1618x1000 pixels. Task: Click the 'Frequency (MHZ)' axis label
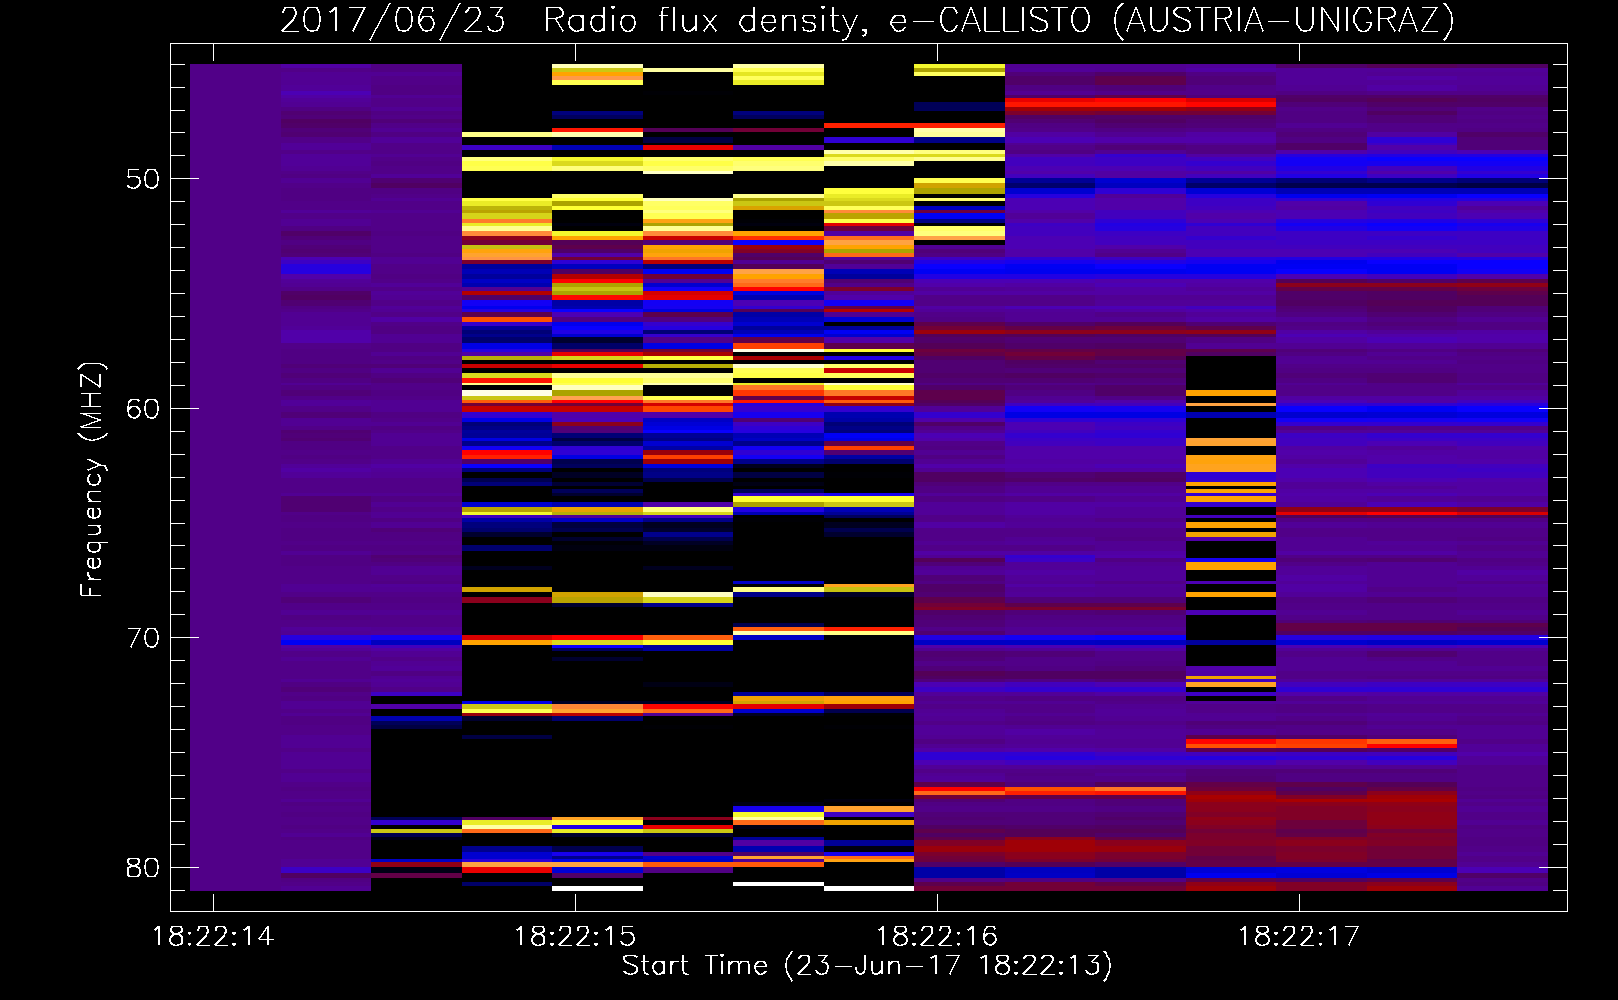tap(91, 480)
